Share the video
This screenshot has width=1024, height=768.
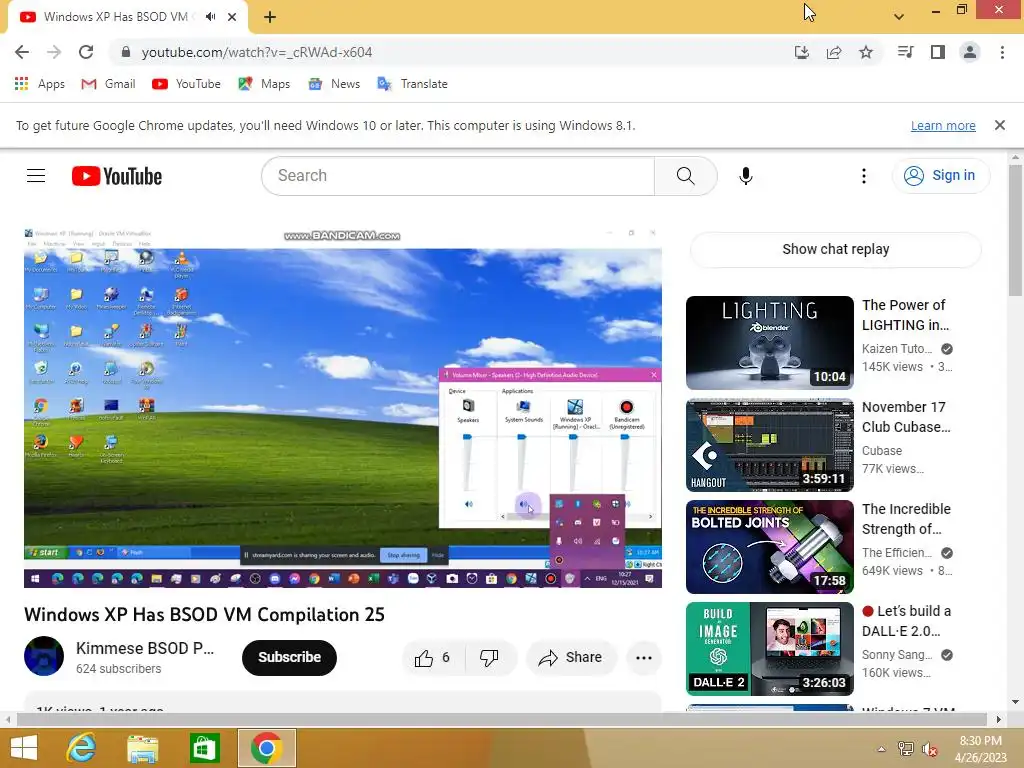[x=570, y=657]
